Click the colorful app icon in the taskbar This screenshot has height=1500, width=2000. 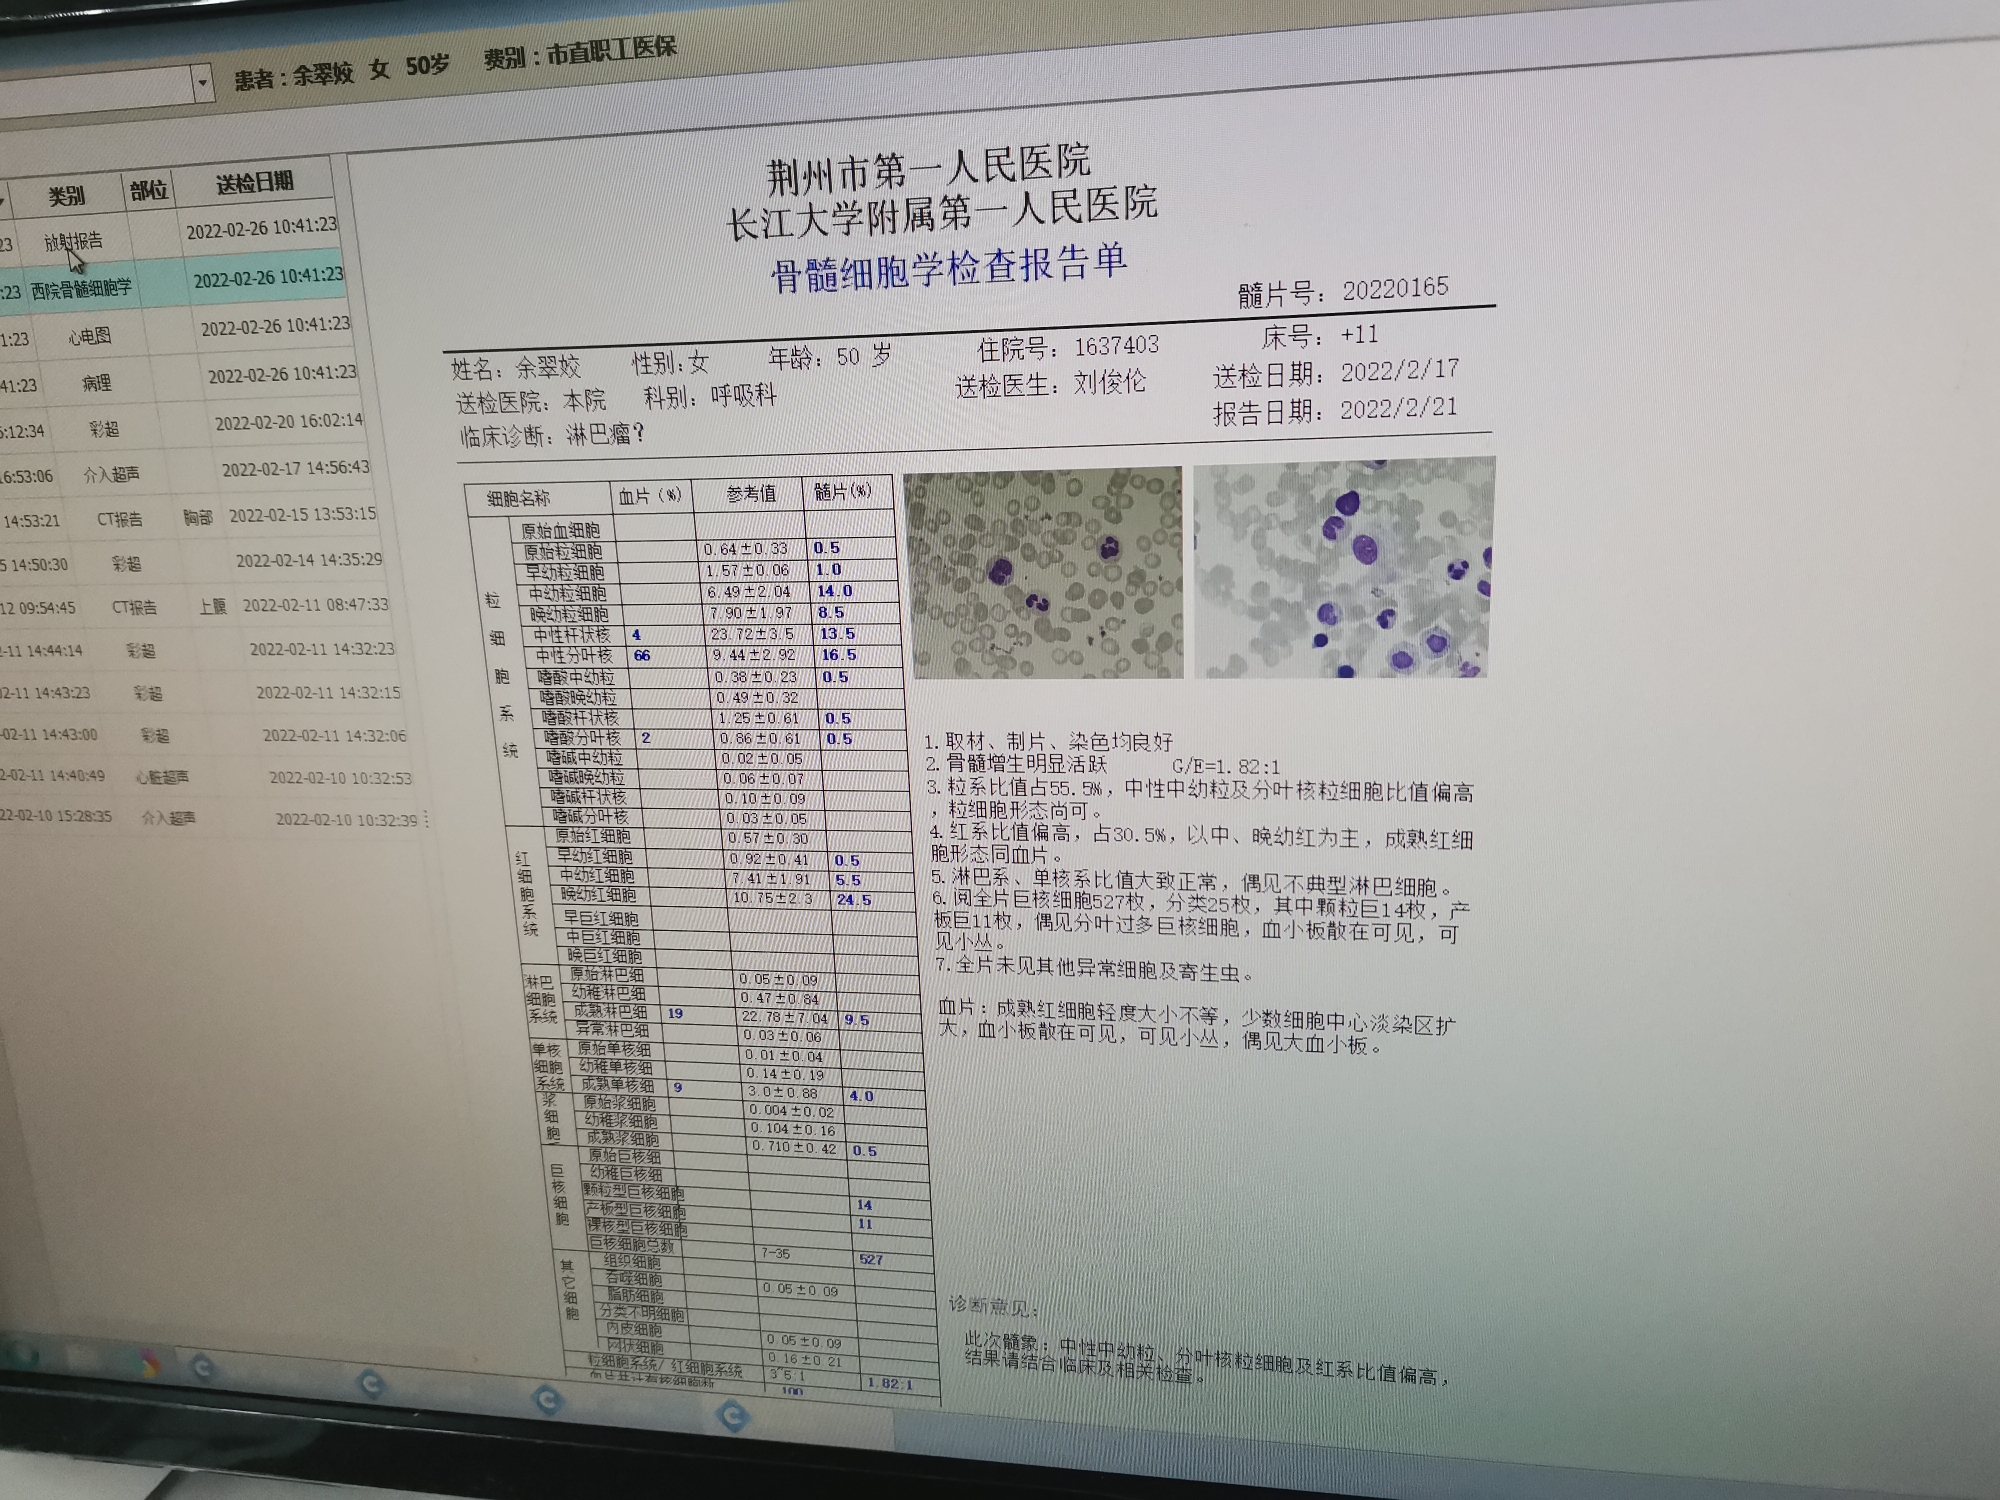point(148,1363)
